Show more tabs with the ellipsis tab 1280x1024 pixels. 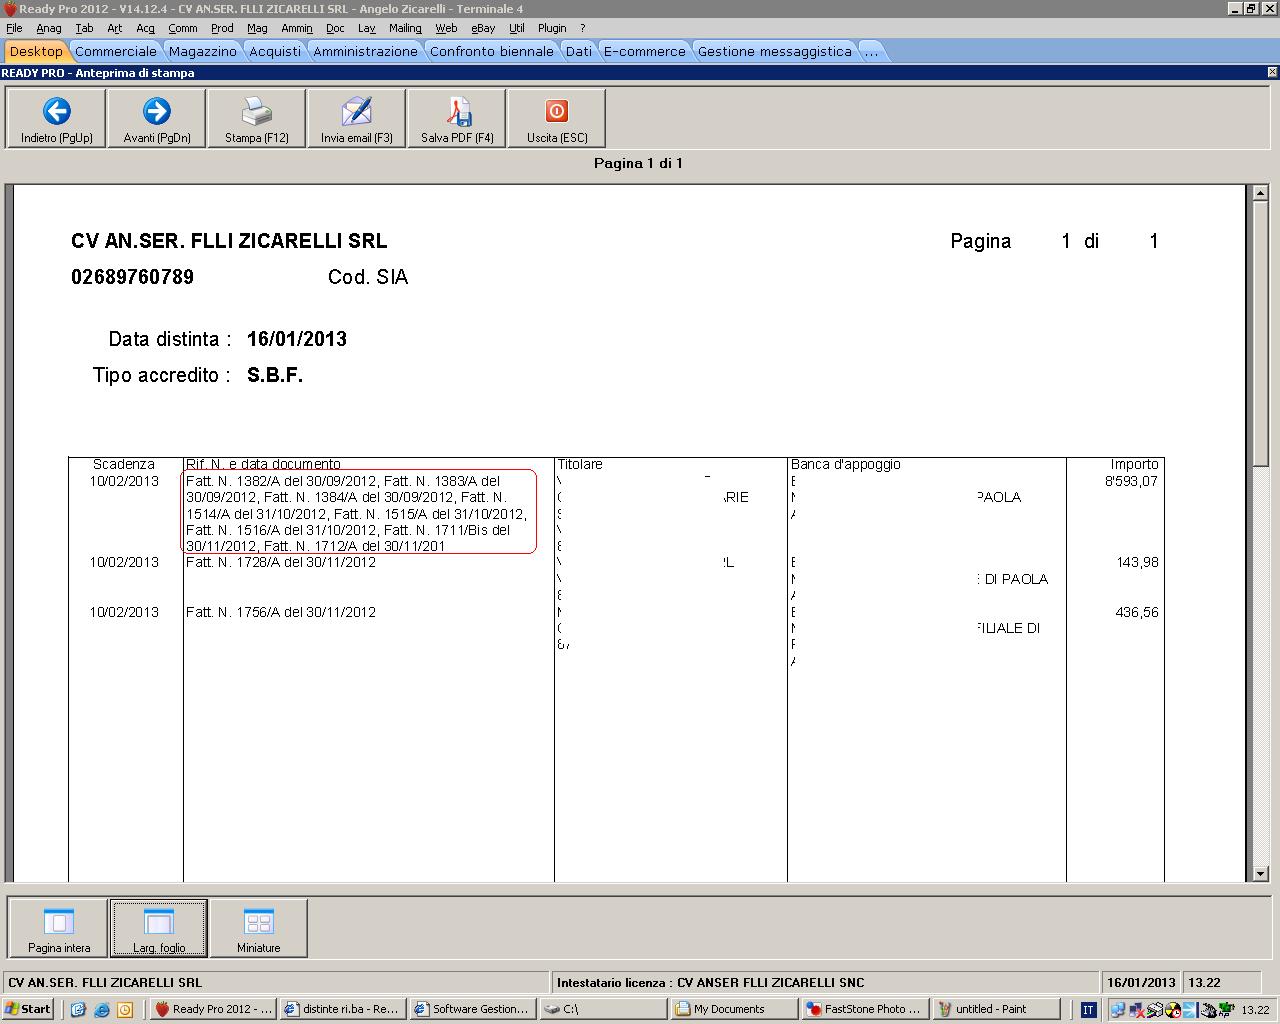(x=871, y=51)
